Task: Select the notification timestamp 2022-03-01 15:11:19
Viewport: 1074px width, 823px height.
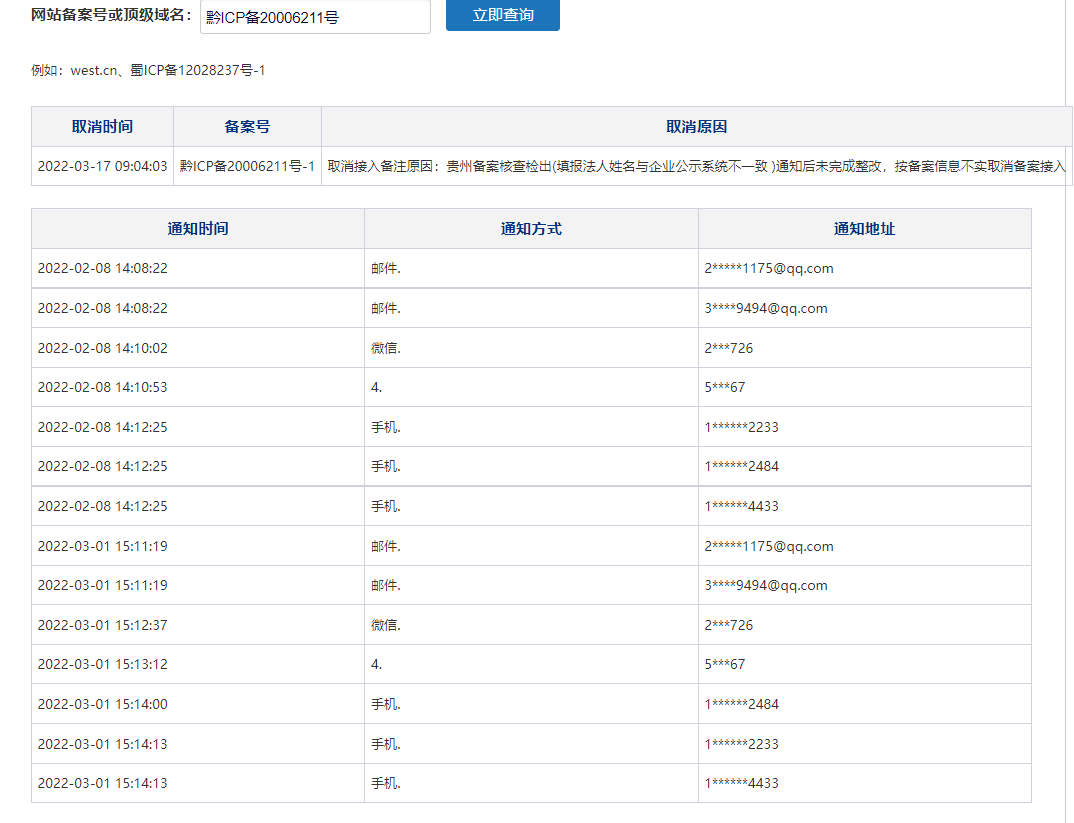Action: click(98, 545)
